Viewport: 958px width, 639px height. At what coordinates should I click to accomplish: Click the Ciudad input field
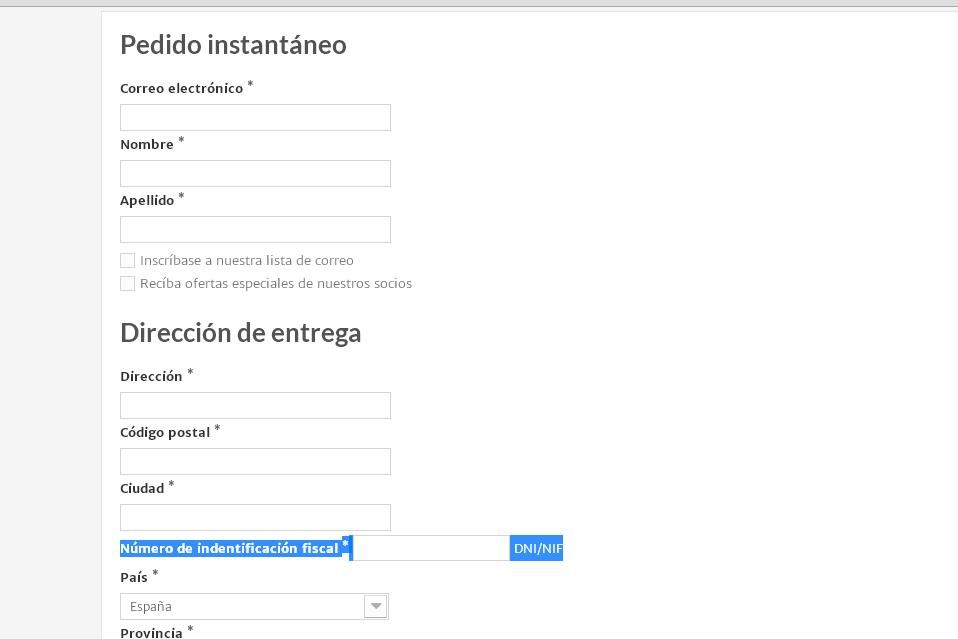[255, 517]
